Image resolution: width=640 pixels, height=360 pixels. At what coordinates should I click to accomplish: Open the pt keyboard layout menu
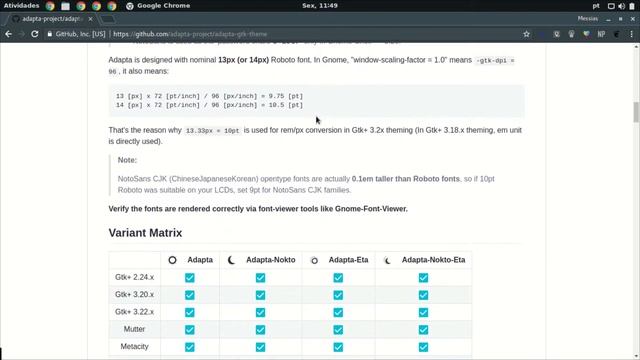(x=596, y=6)
